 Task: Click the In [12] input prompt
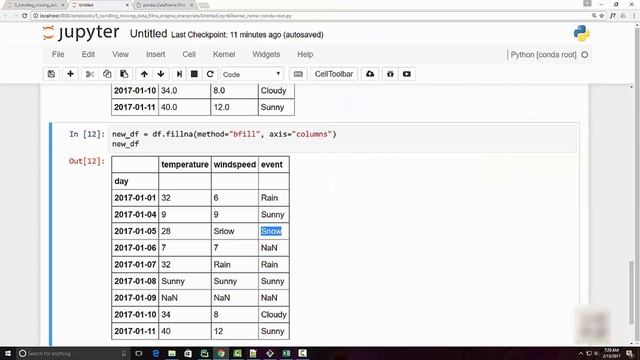(x=87, y=134)
